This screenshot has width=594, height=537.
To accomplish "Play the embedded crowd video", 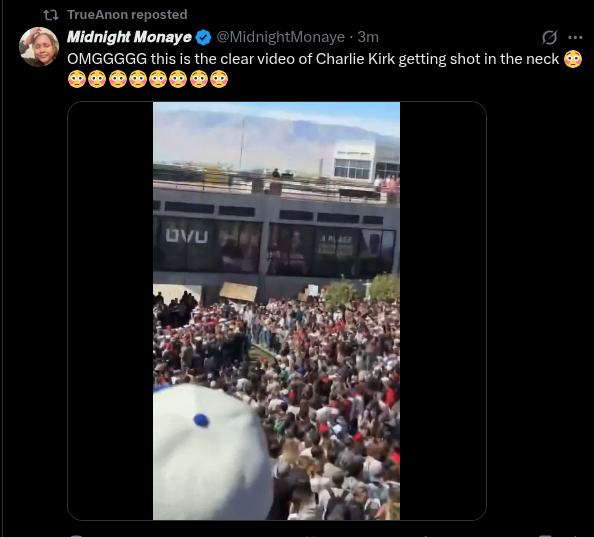I will coord(277,311).
